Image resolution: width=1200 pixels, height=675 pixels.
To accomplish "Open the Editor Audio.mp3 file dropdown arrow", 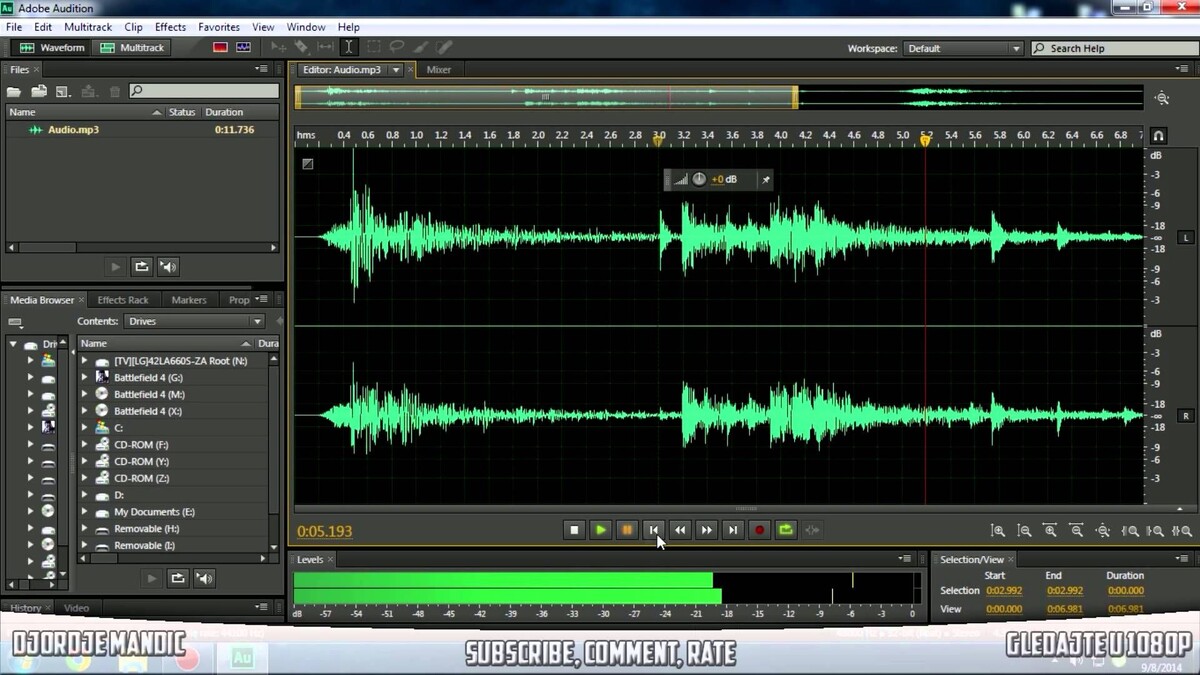I will click(396, 70).
